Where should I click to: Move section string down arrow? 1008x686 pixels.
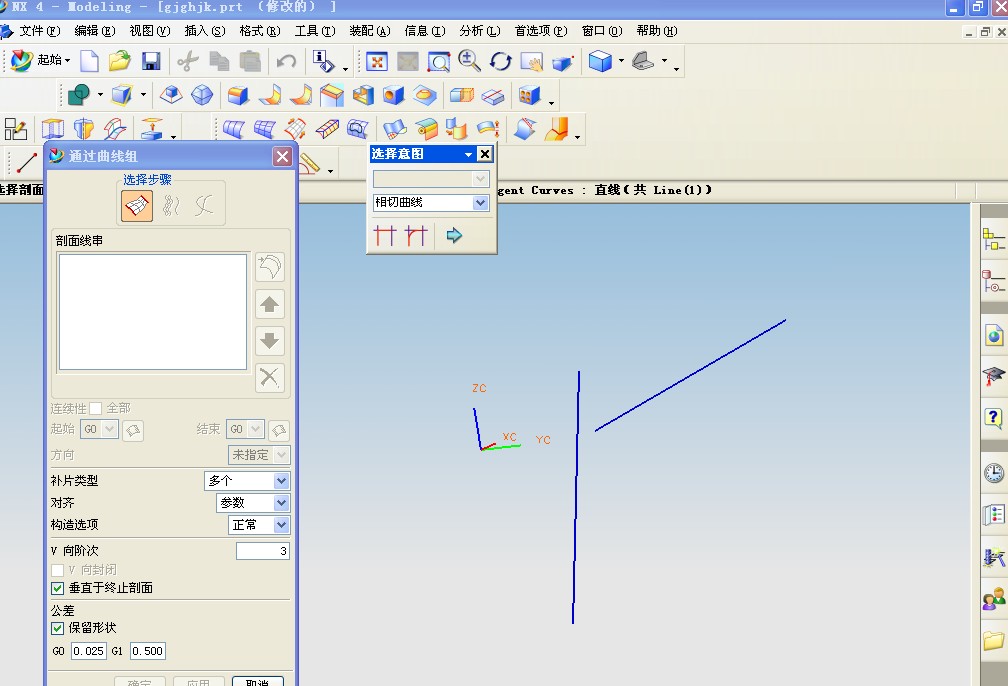pos(270,341)
